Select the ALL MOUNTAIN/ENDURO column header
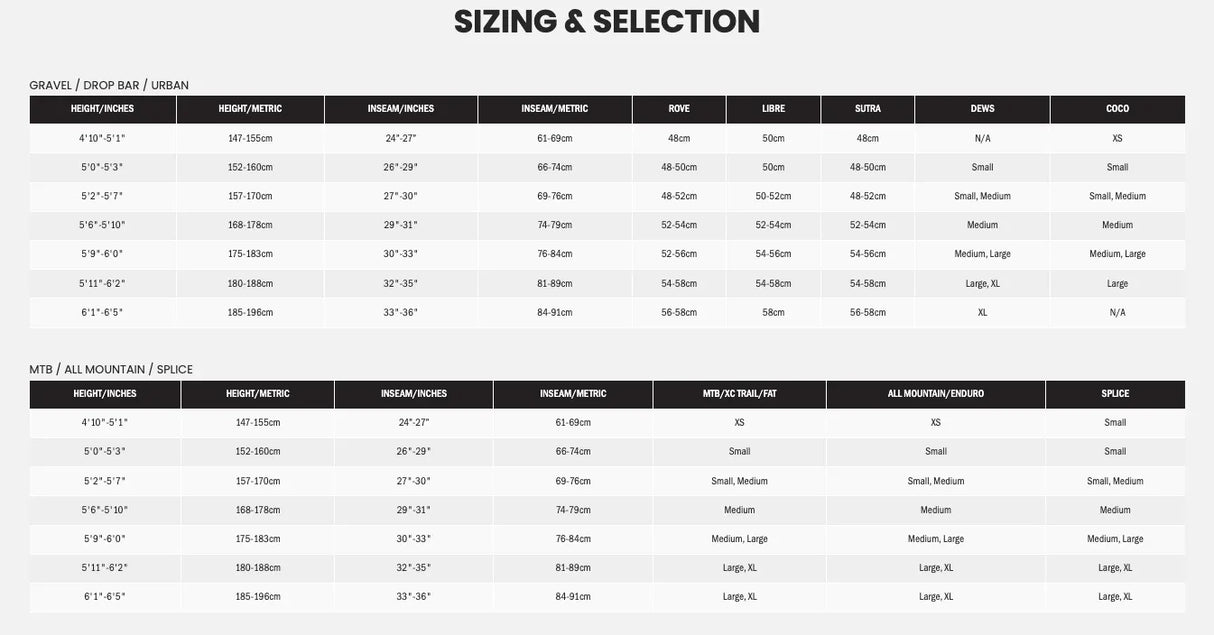 tap(935, 394)
